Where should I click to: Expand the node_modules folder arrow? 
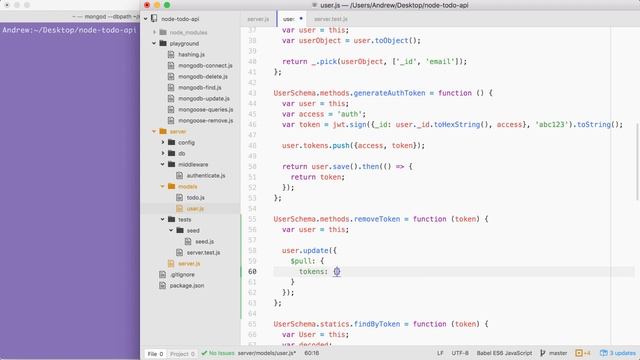(154, 32)
